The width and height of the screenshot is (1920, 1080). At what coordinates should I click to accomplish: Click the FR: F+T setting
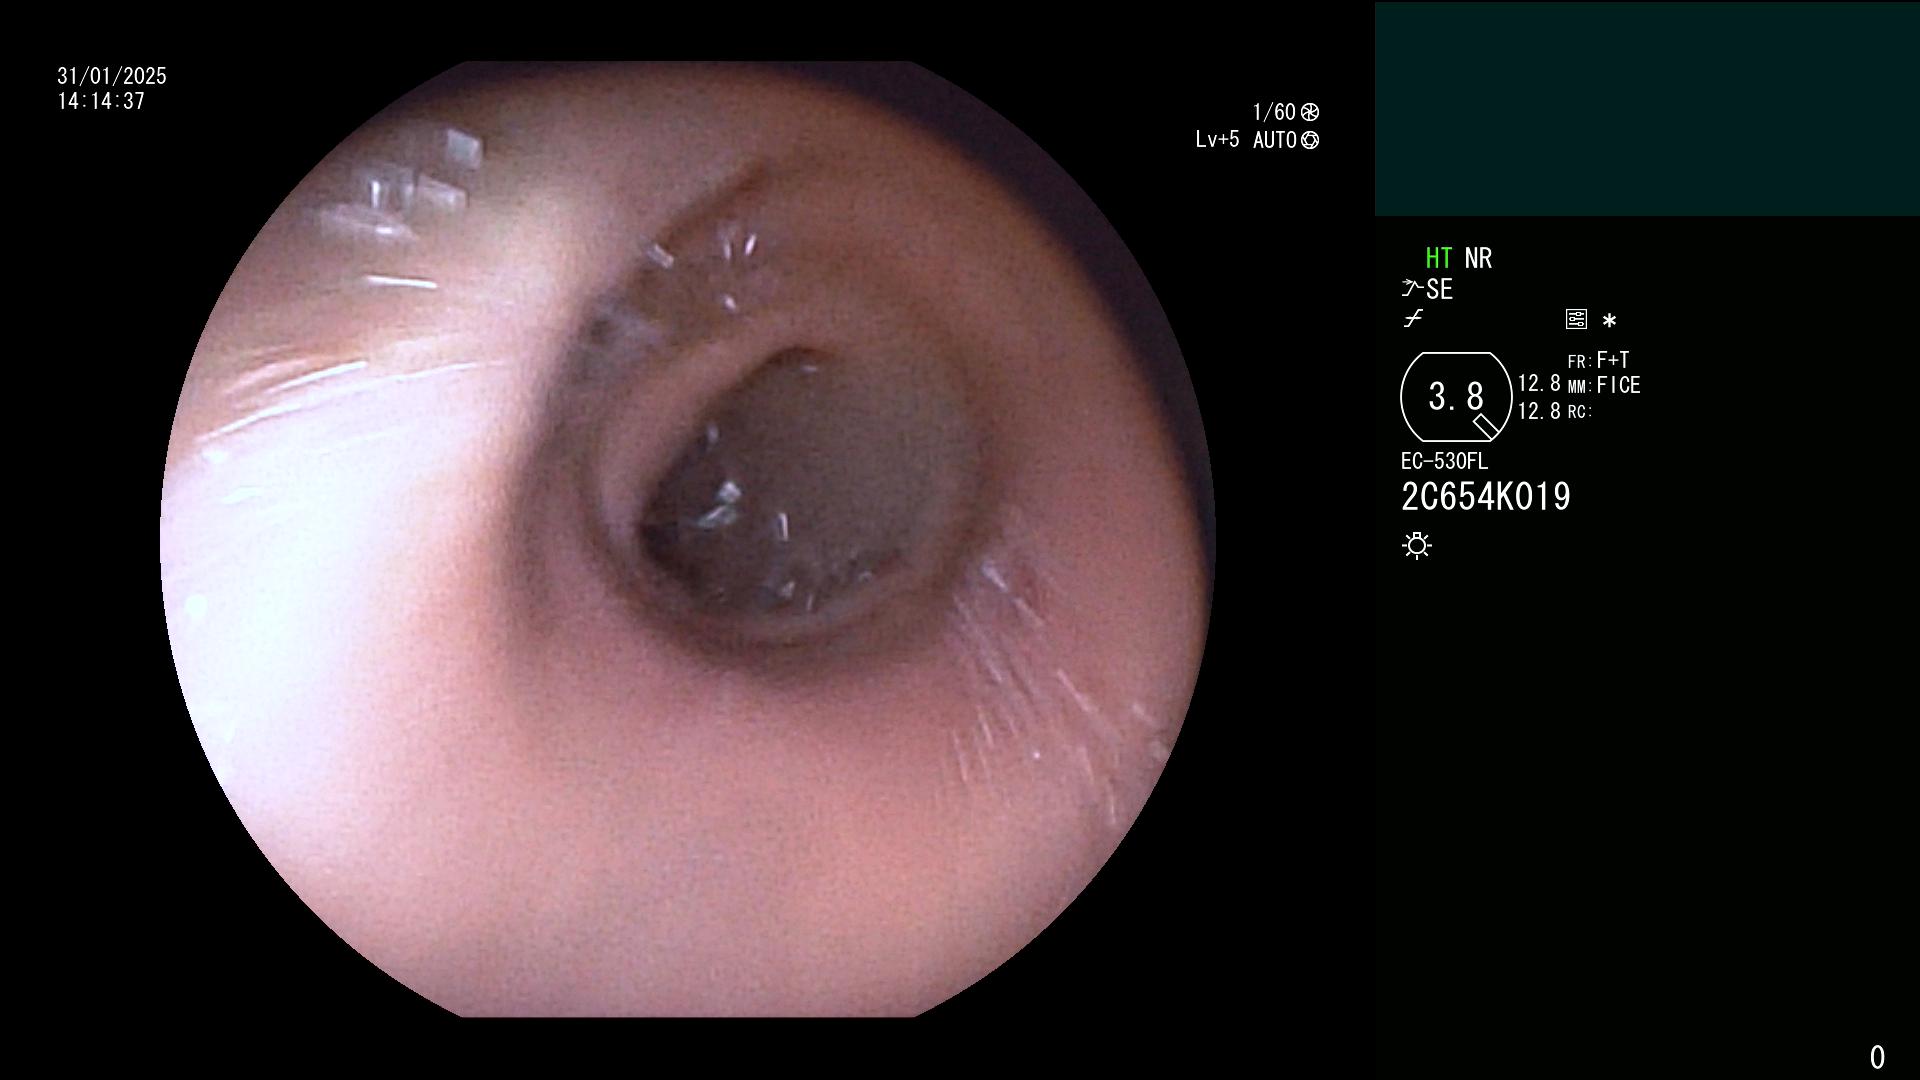tap(1598, 360)
